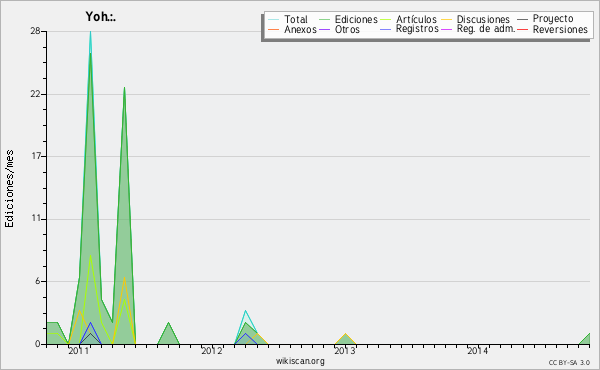Click the CC BY-SA 3.0 license text
The width and height of the screenshot is (600, 370).
tap(569, 363)
